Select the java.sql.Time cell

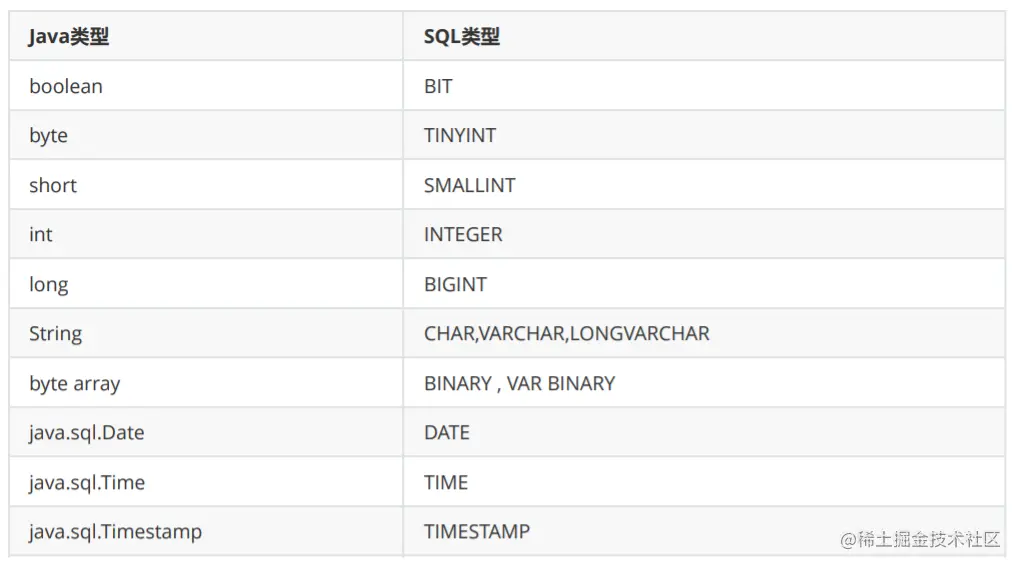[87, 482]
